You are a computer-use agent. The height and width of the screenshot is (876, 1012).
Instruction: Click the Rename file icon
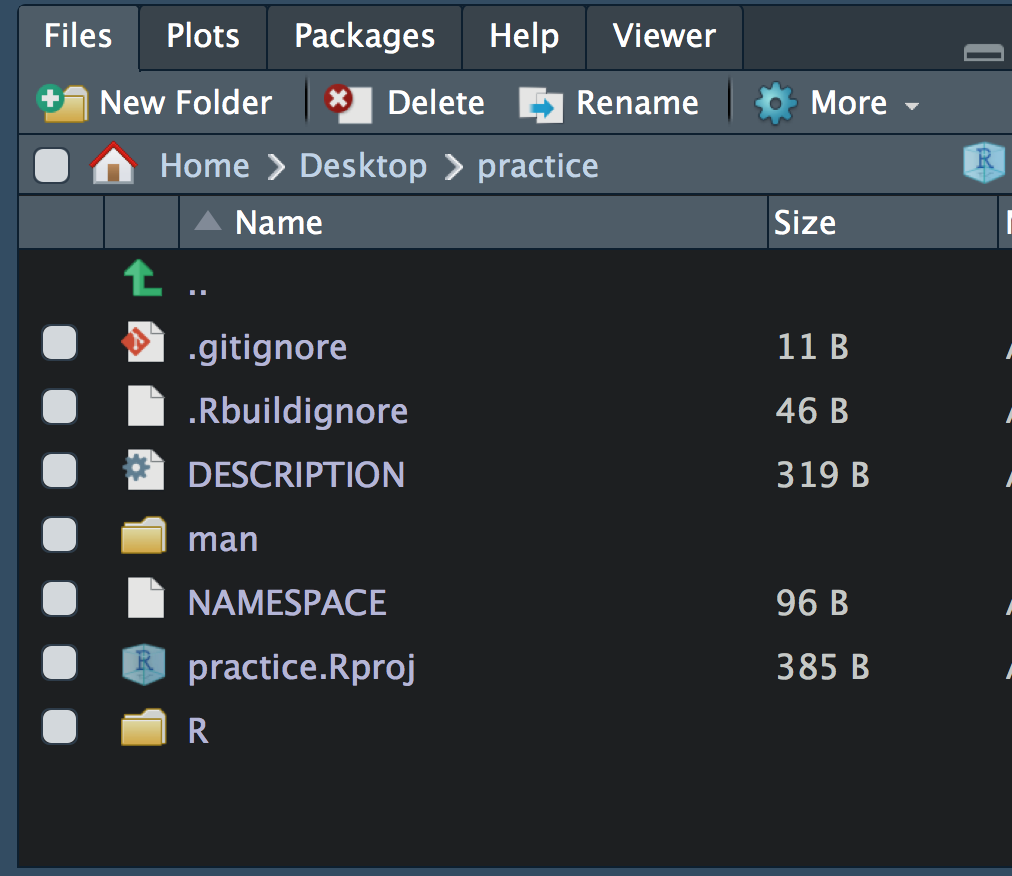click(x=541, y=105)
